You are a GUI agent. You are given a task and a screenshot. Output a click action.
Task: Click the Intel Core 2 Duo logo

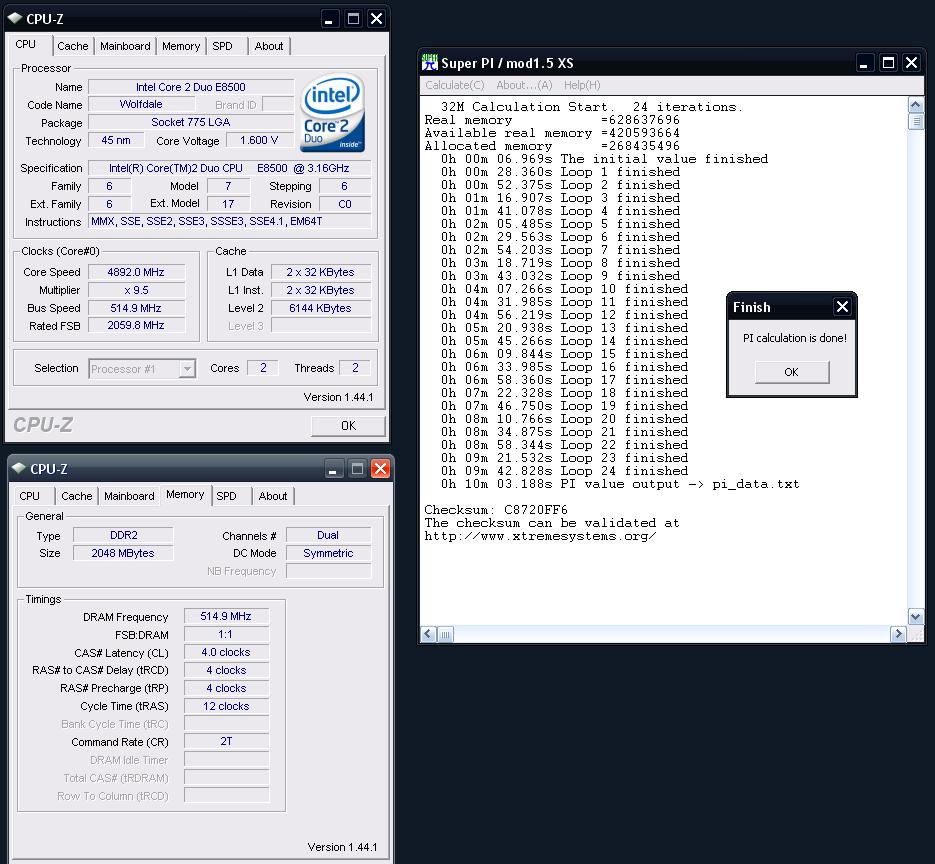332,112
